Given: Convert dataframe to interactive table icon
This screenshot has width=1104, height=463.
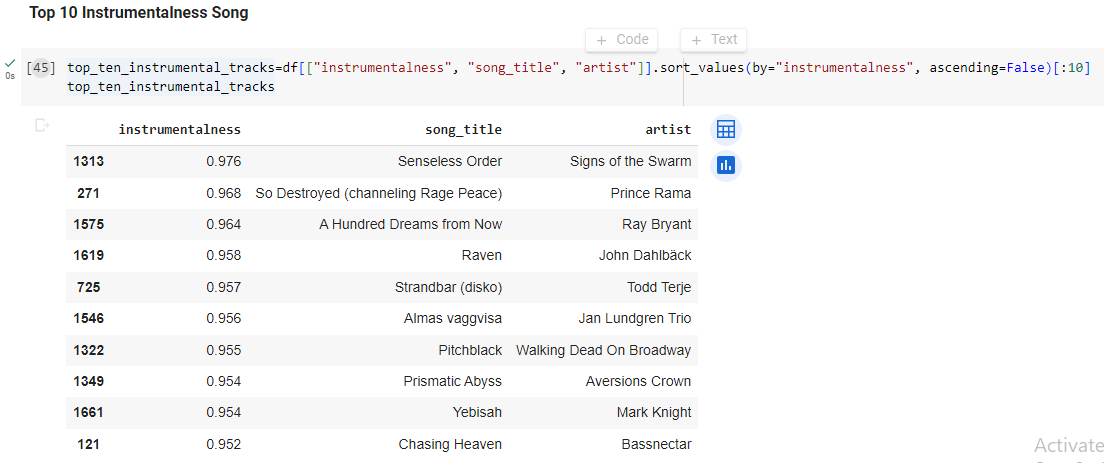Looking at the screenshot, I should pos(725,129).
